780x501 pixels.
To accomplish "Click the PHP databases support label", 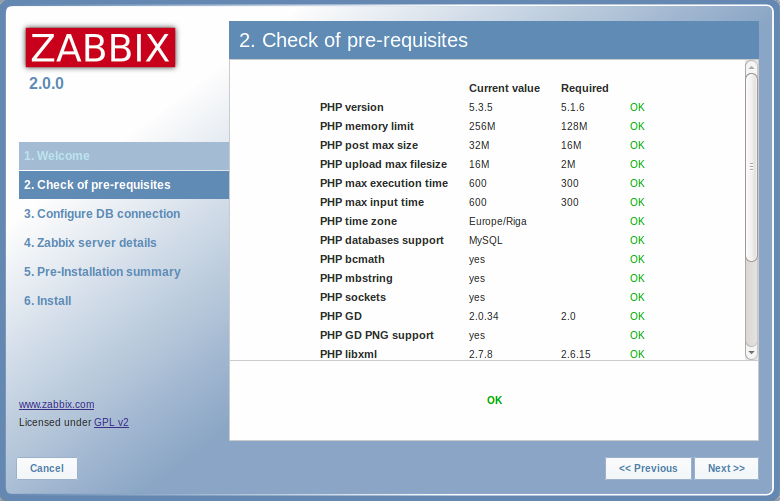I will tap(382, 240).
